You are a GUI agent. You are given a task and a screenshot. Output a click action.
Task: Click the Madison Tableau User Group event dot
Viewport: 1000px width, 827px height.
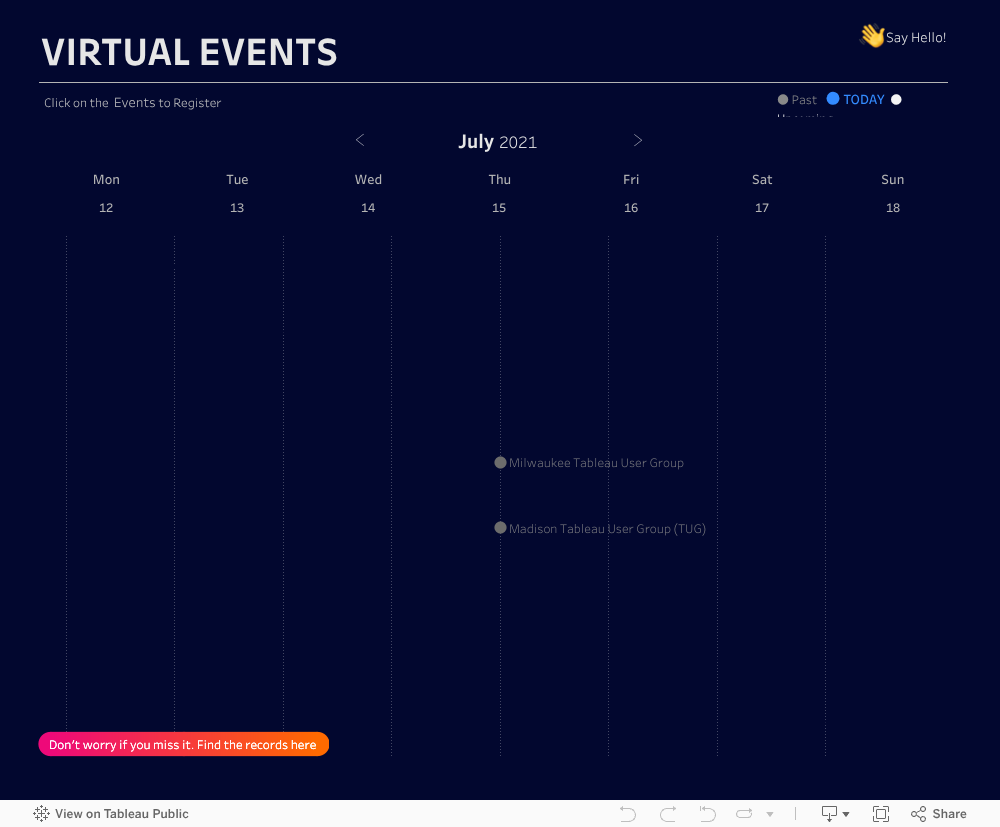(501, 528)
